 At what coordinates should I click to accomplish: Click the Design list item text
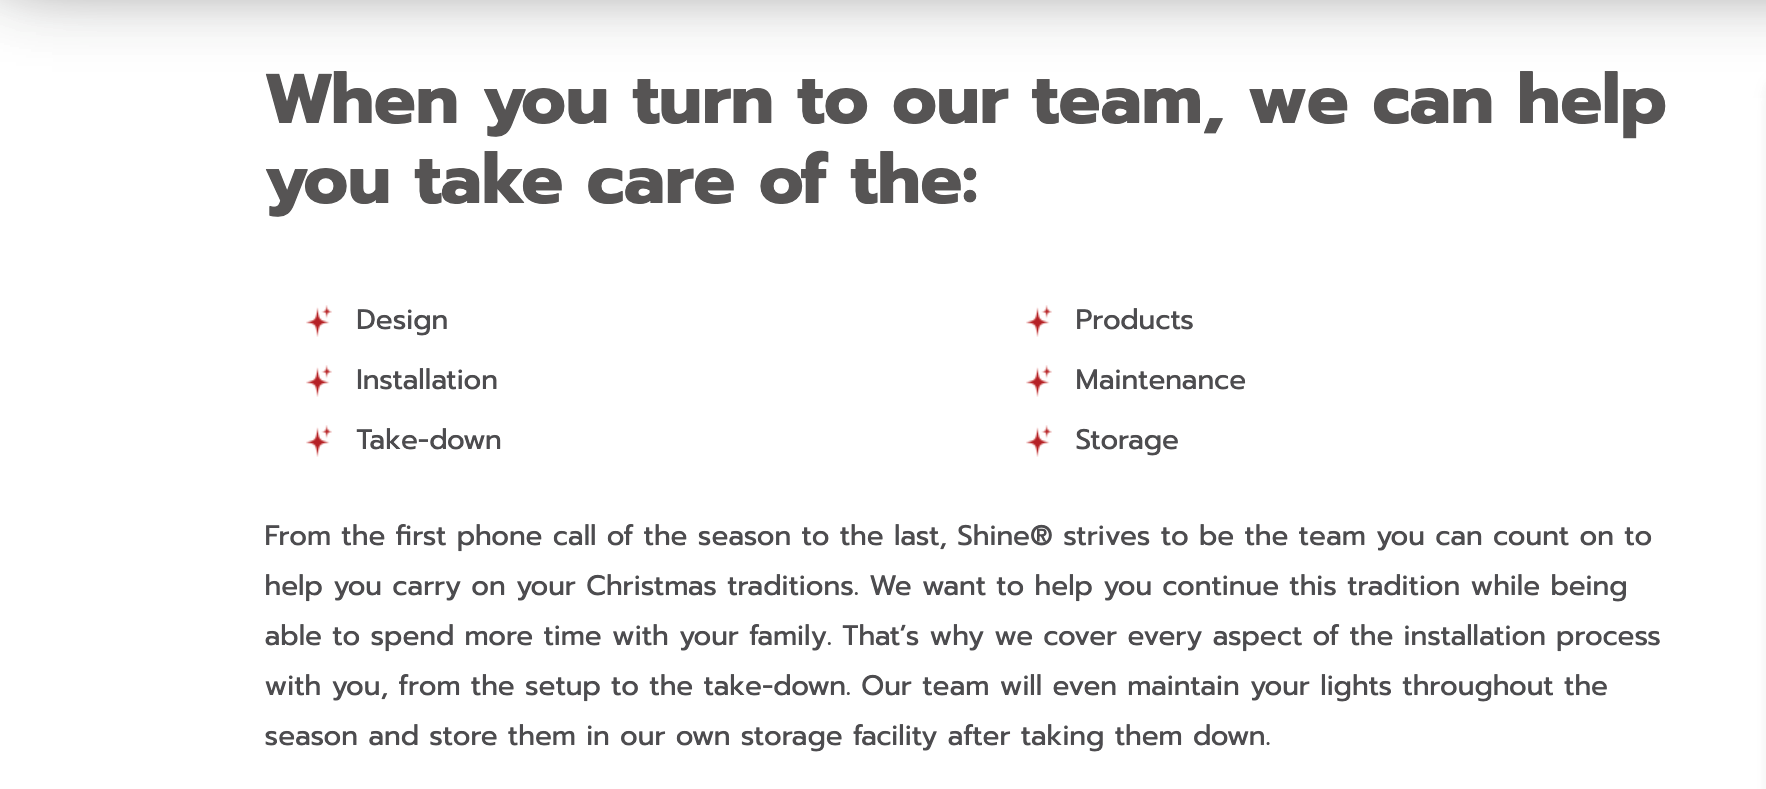(x=402, y=320)
